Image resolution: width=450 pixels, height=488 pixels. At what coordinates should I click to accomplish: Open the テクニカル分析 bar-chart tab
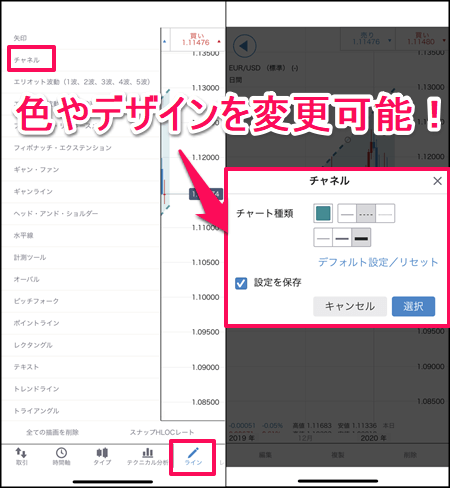[147, 456]
